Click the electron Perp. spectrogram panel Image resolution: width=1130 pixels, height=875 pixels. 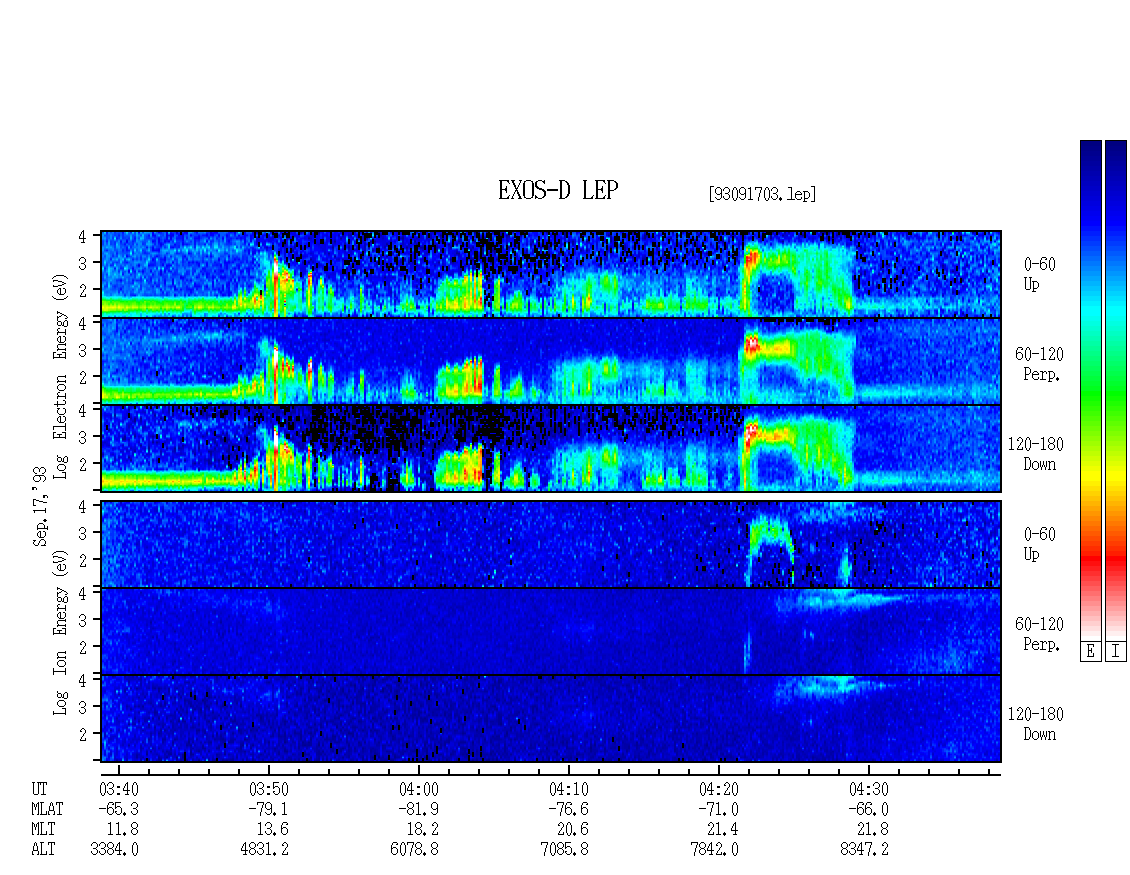tap(551, 361)
